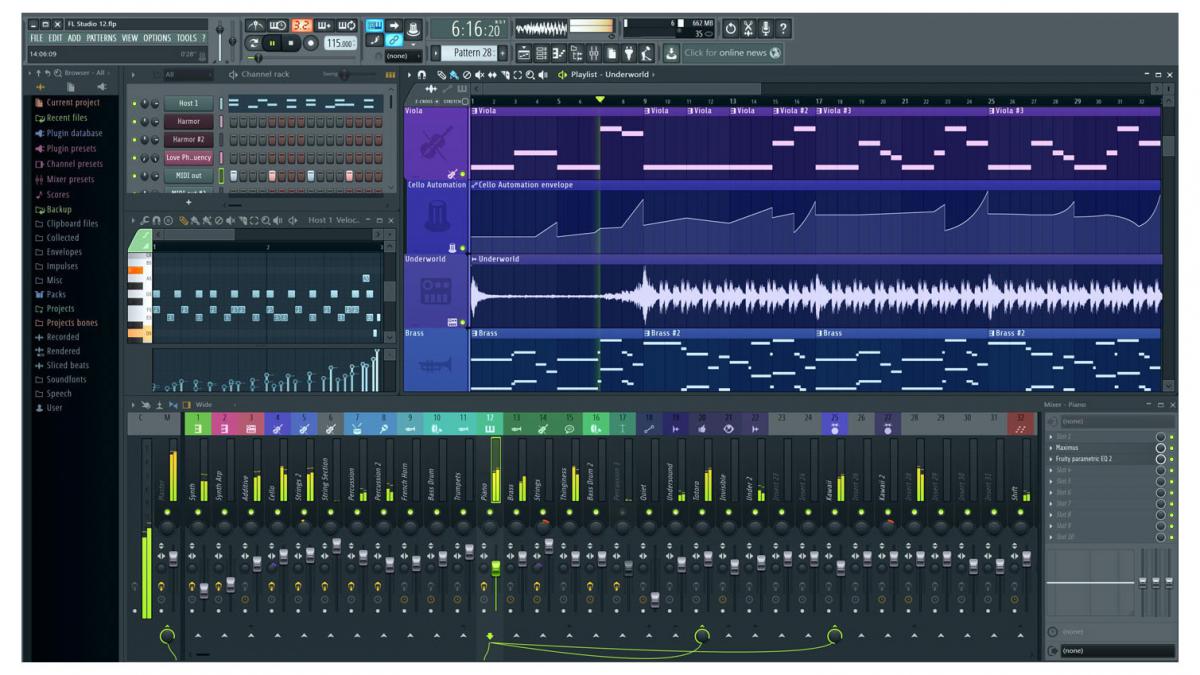1200x675 pixels.
Task: Toggle Maximus effect slot enable light
Action: tap(1172, 448)
